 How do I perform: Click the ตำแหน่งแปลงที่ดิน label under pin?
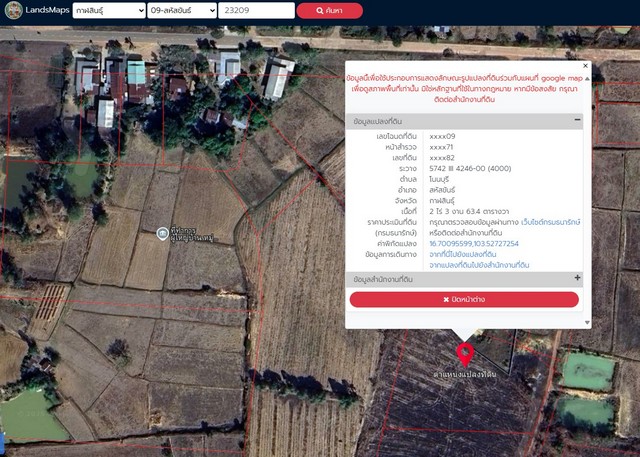(465, 374)
